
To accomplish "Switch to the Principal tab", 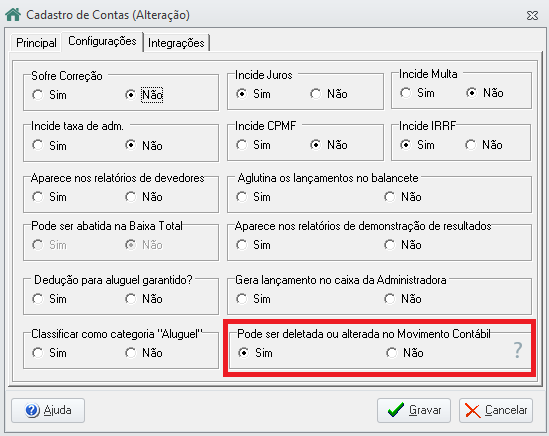I will [x=36, y=43].
